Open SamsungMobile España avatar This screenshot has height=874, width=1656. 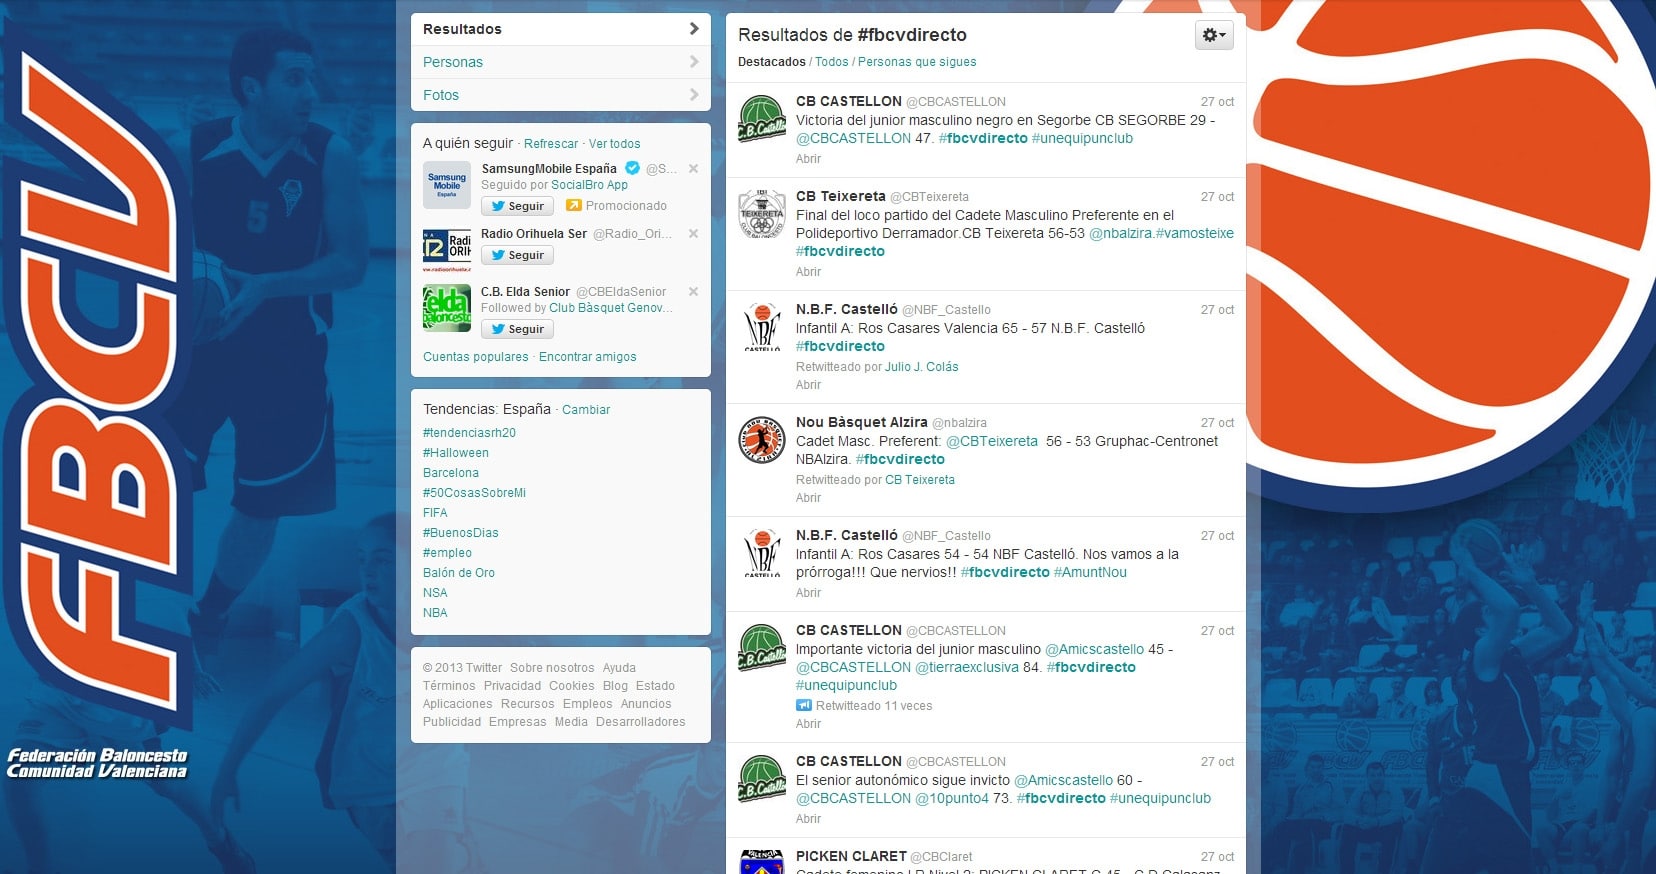tap(447, 185)
